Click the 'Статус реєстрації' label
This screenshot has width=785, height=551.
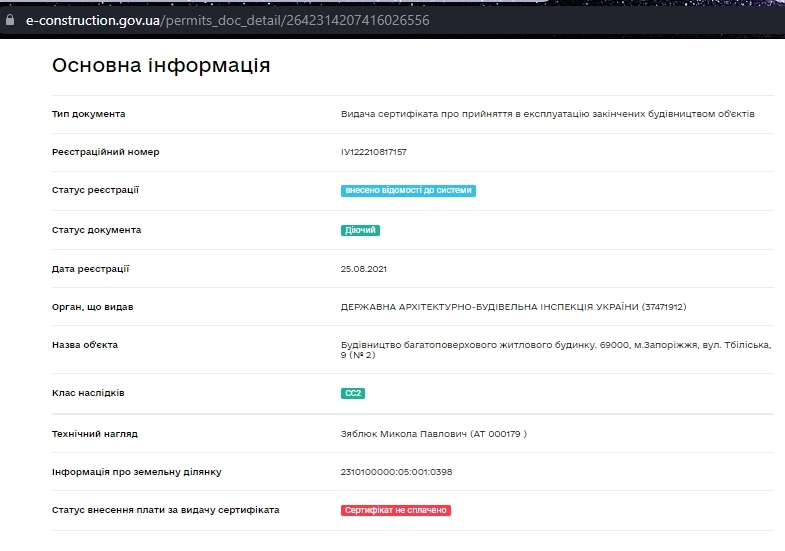(x=95, y=190)
